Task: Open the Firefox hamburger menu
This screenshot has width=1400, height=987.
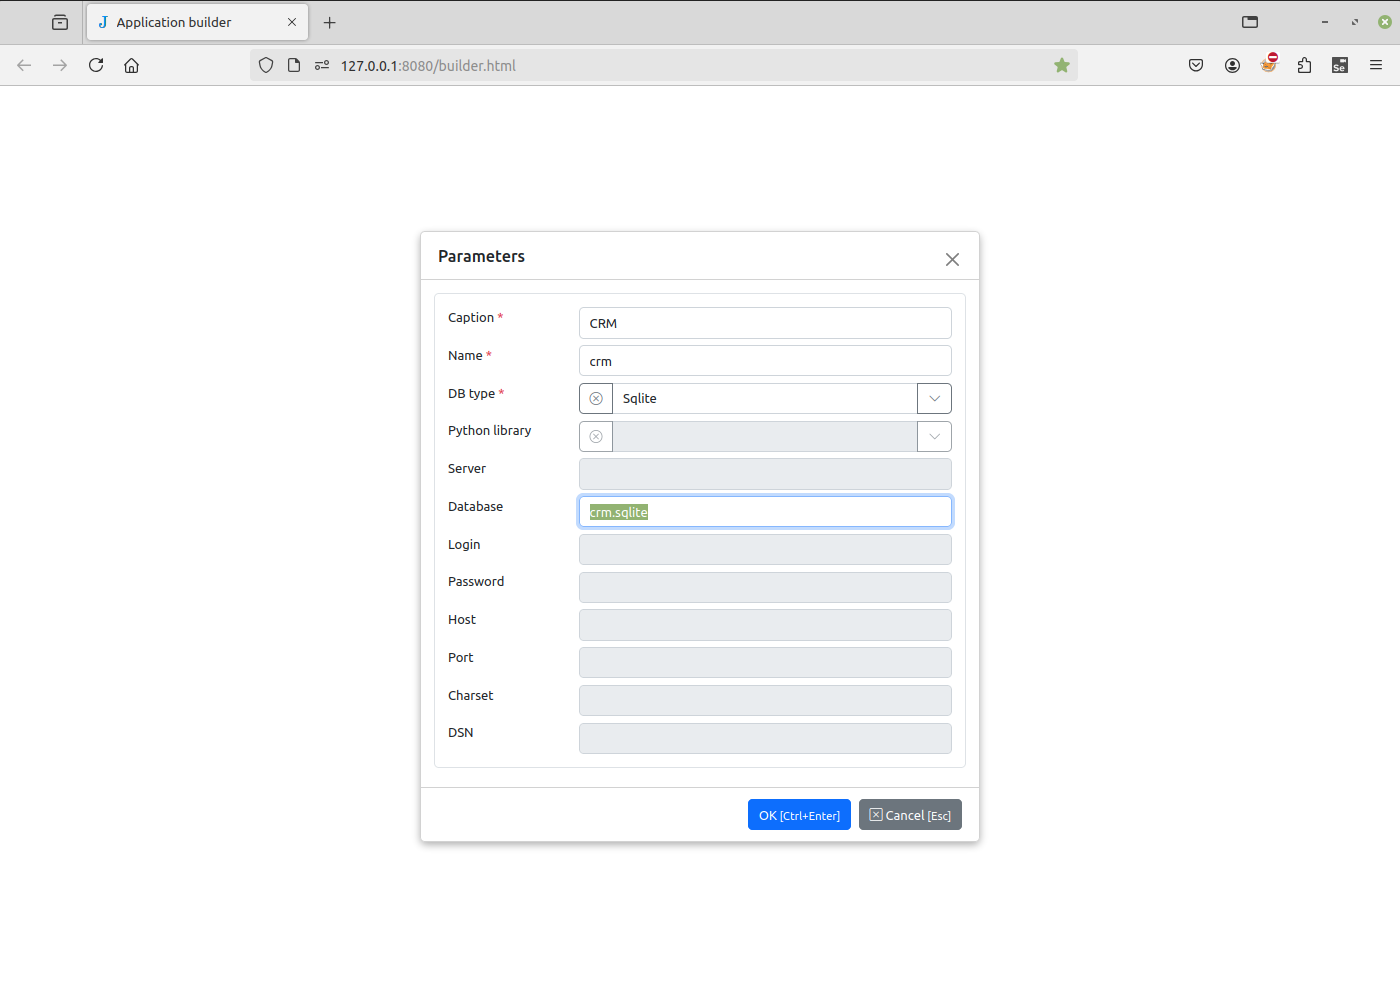Action: (x=1376, y=66)
